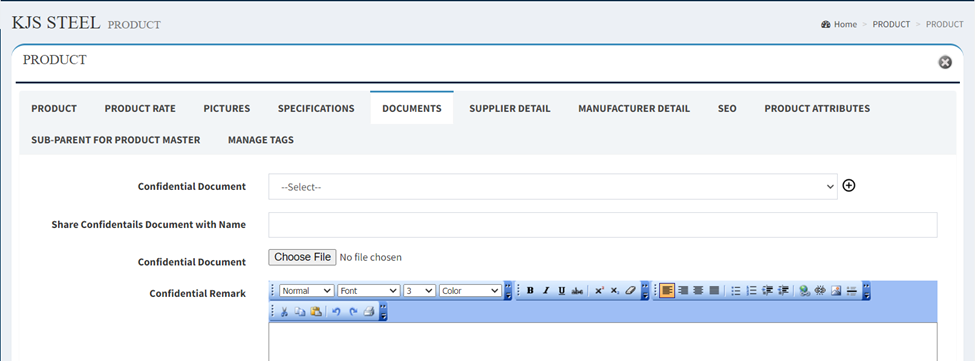Align text left in editor

(x=667, y=290)
